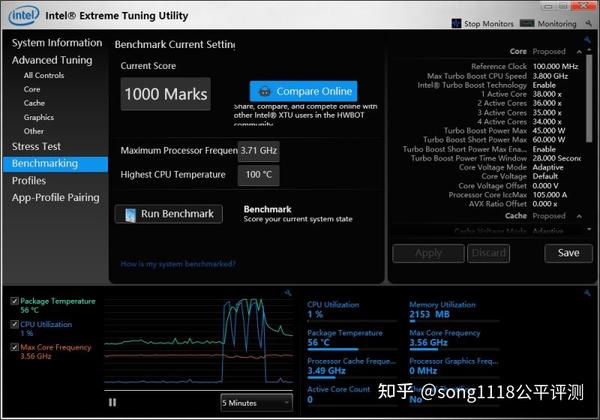The width and height of the screenshot is (600, 420).
Task: Click wrench icon beside Memory Utilization stats
Action: (587, 293)
